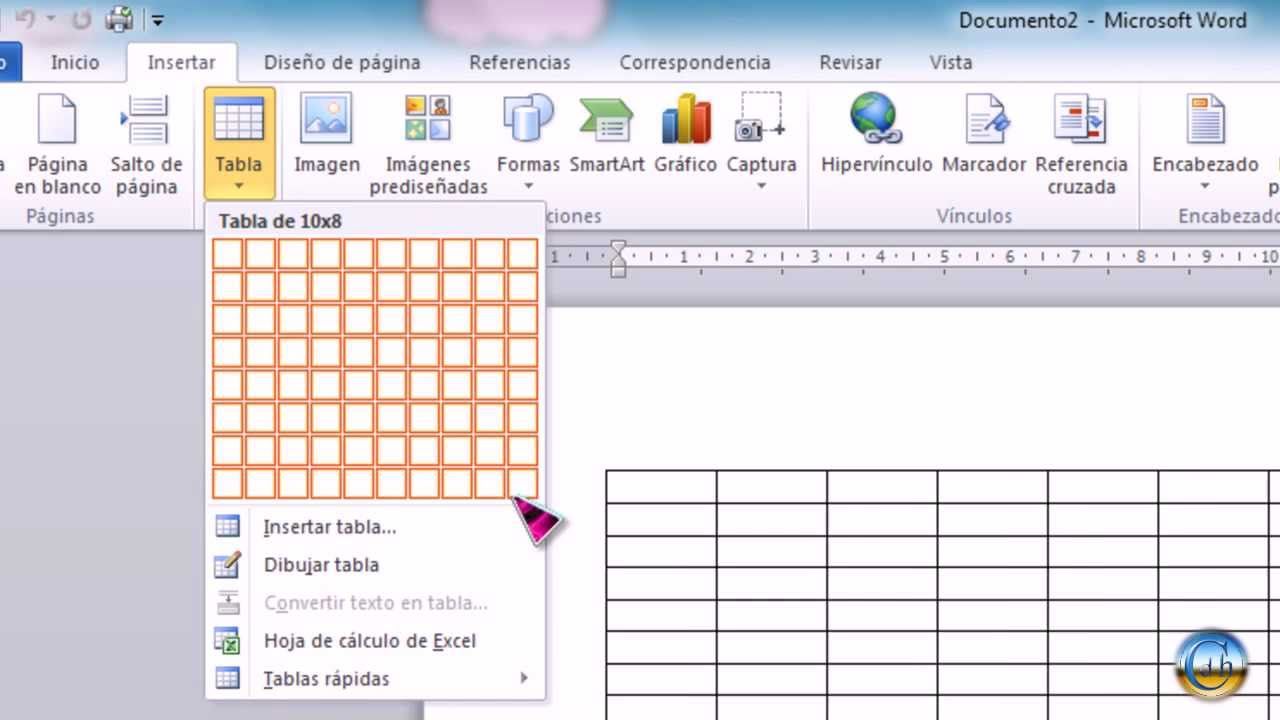Open the Vista tab
The height and width of the screenshot is (720, 1280).
pos(950,62)
